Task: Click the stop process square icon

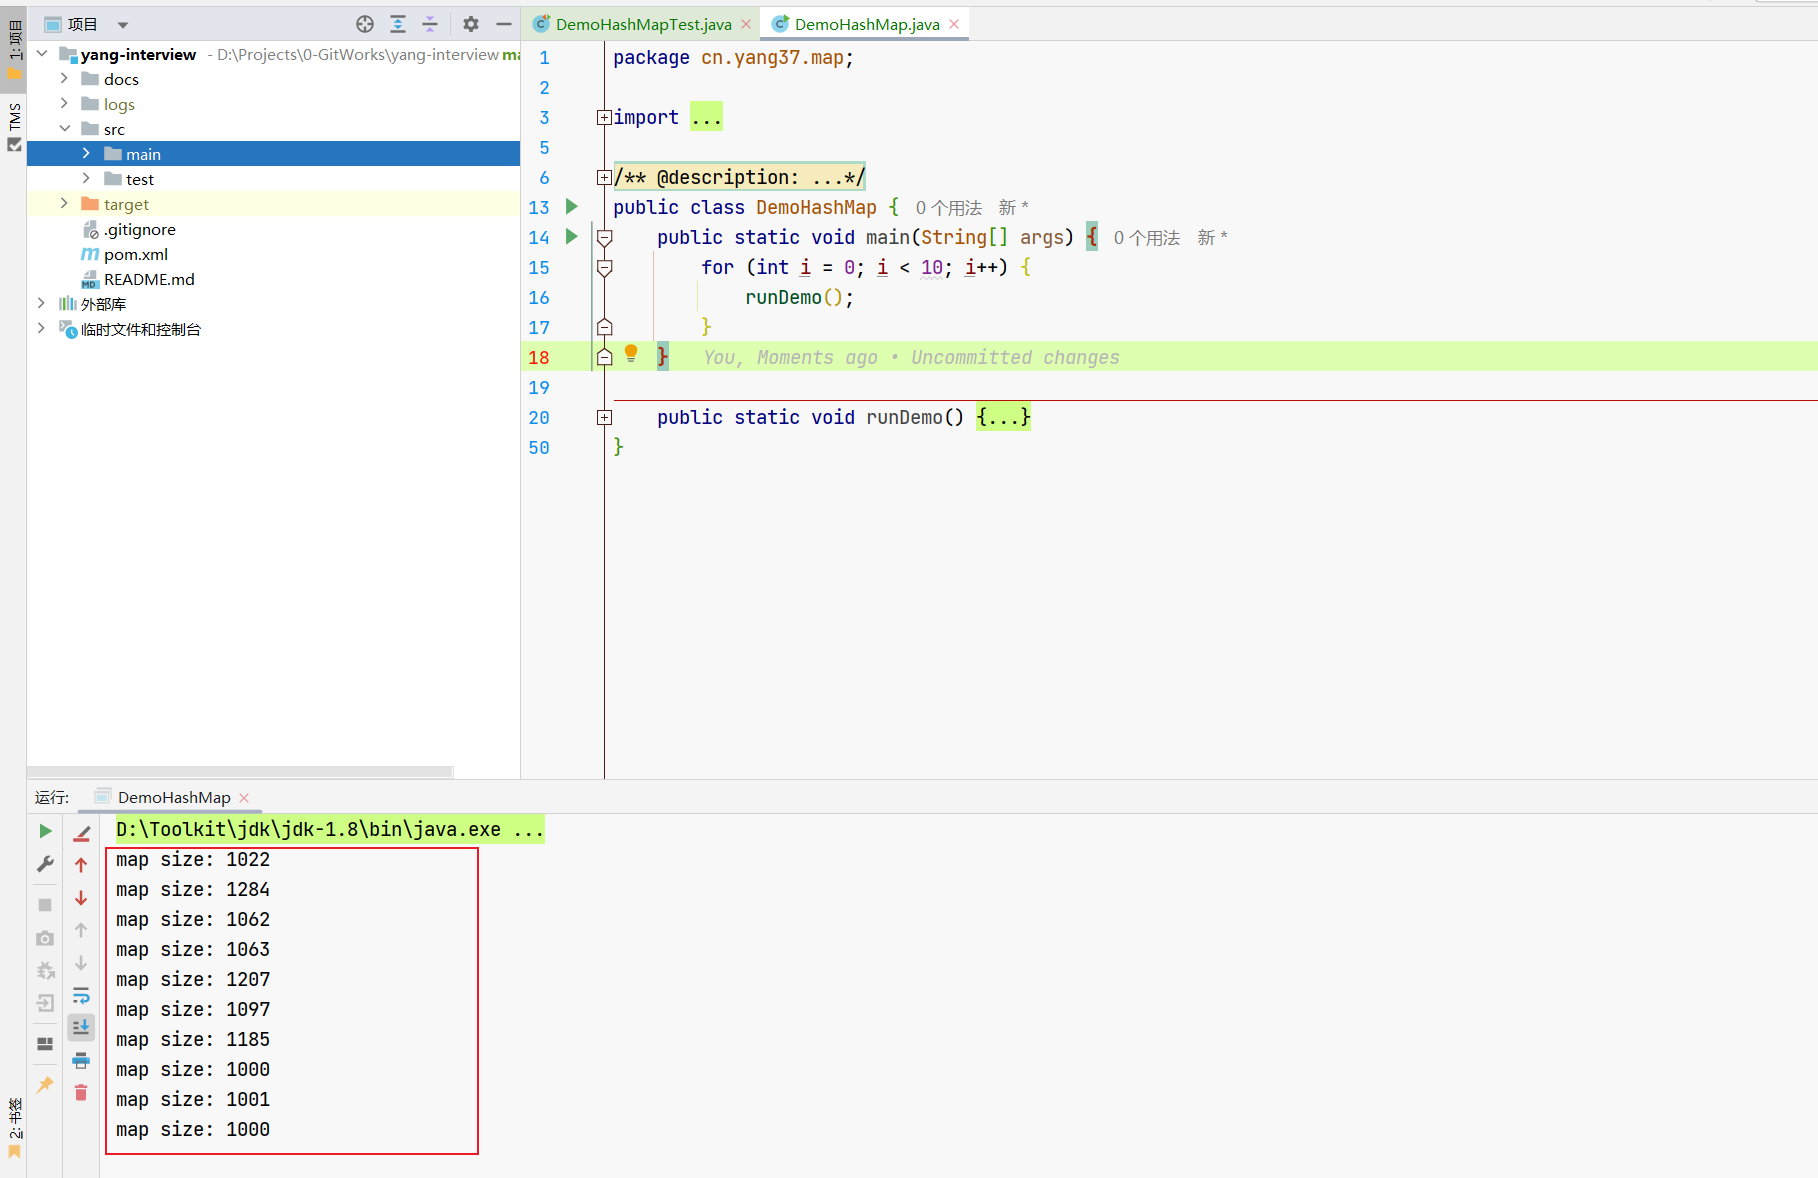Action: [45, 905]
